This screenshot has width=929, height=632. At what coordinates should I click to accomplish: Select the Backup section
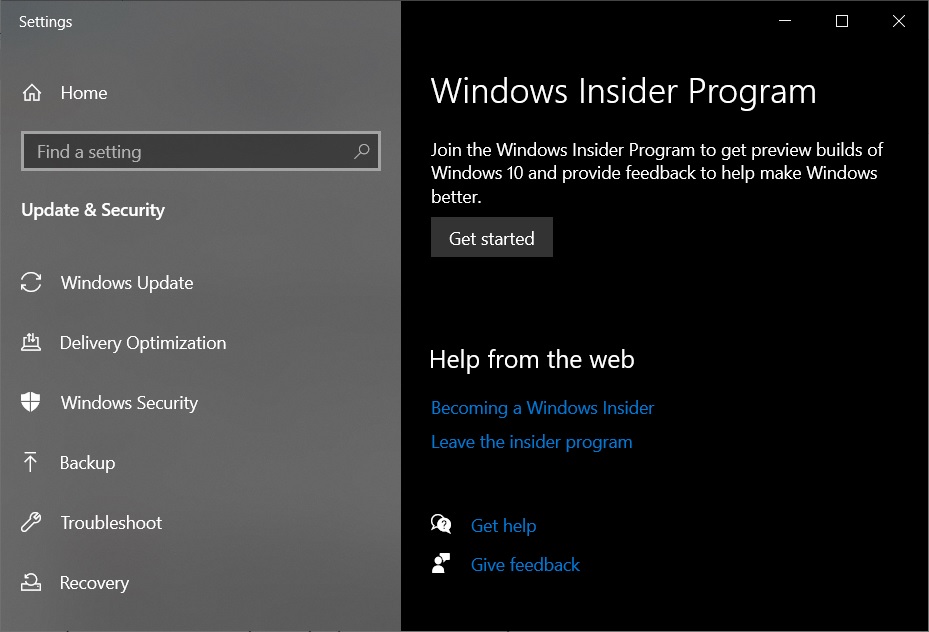88,463
